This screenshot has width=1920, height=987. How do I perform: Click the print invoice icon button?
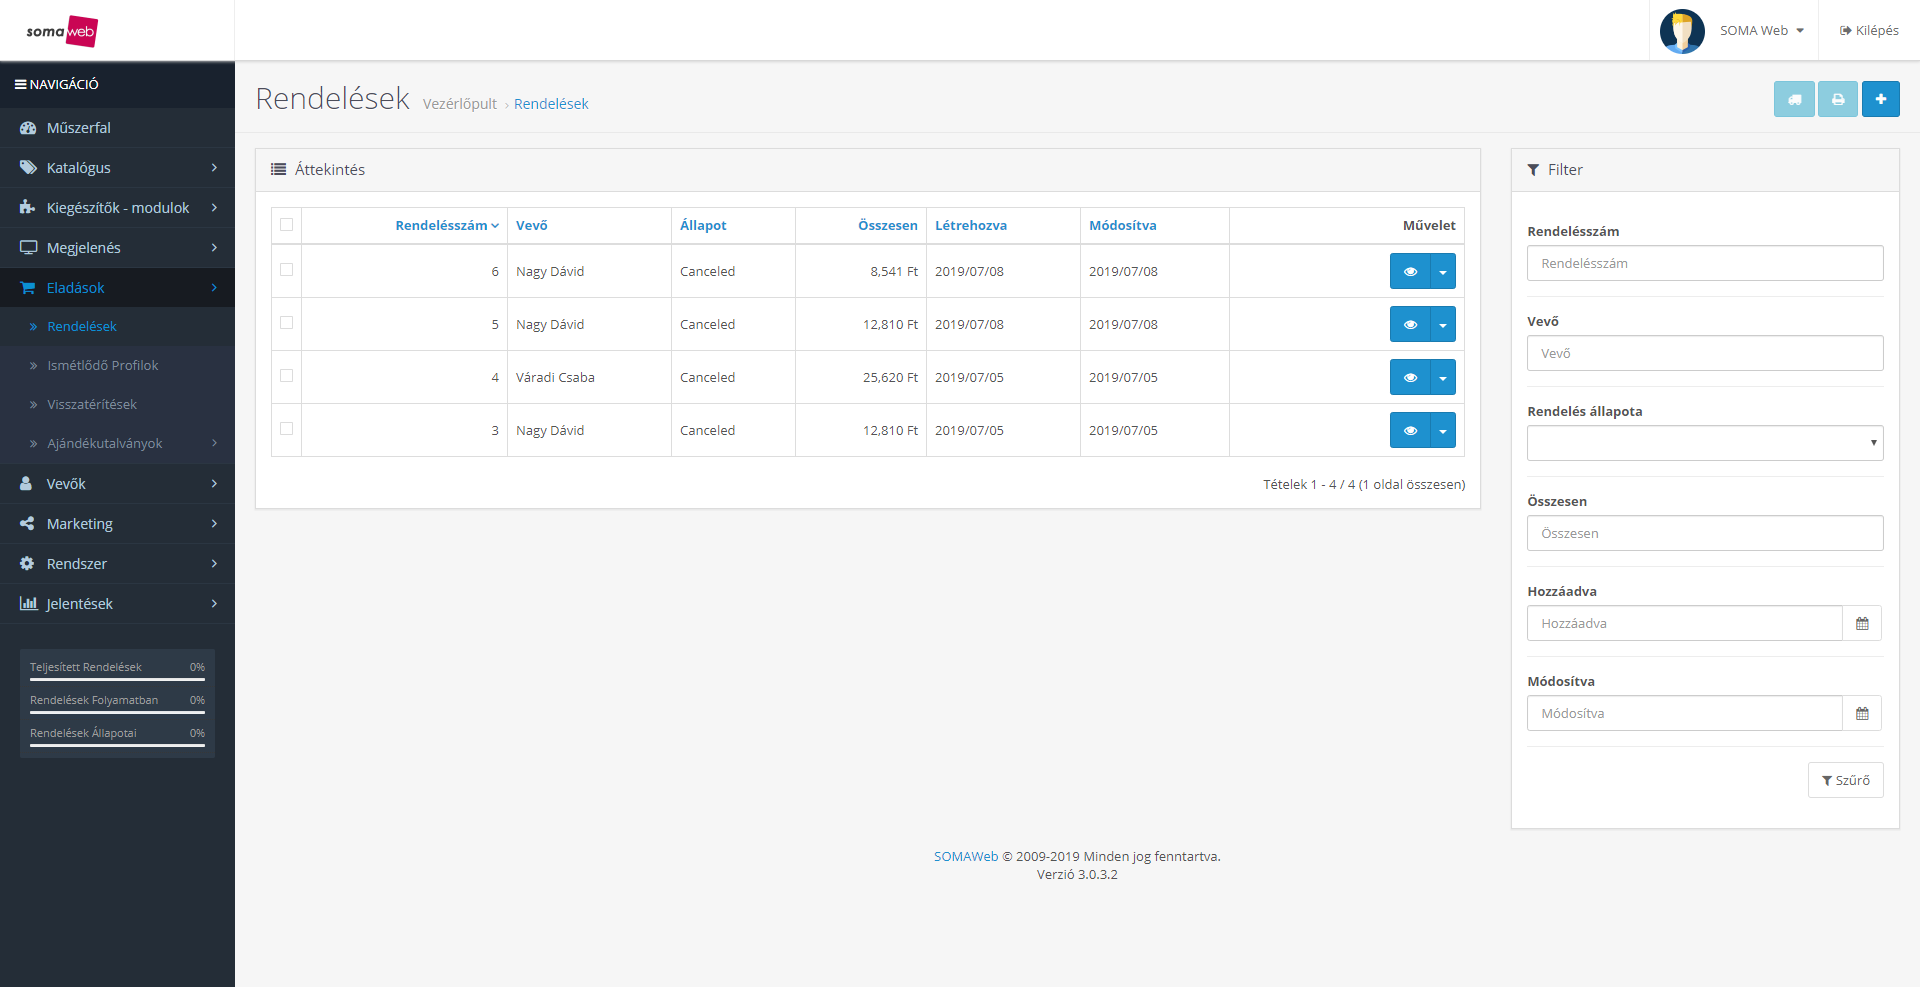tap(1838, 99)
